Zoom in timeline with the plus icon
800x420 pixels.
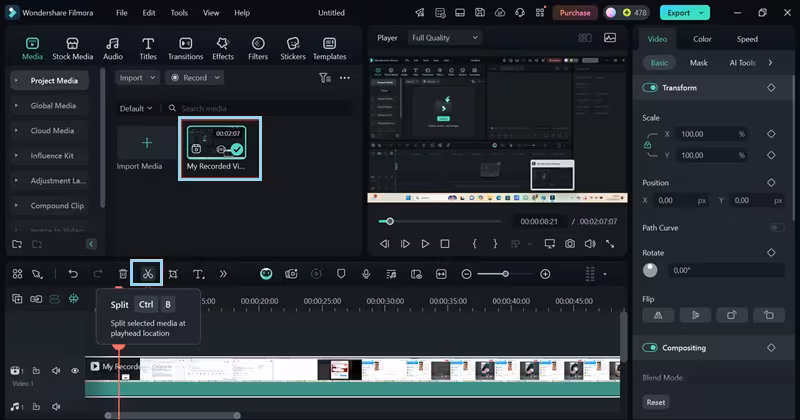[x=545, y=274]
